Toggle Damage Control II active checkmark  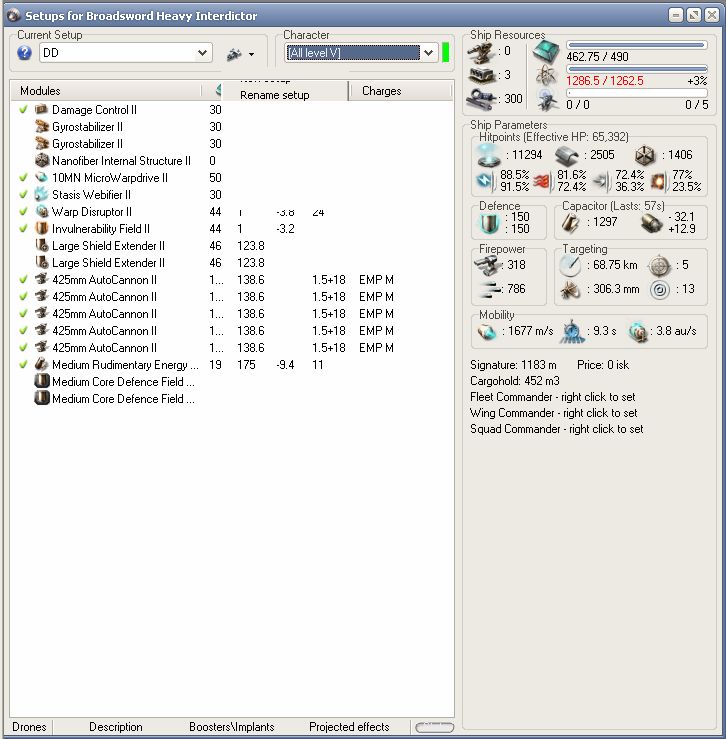click(x=23, y=109)
